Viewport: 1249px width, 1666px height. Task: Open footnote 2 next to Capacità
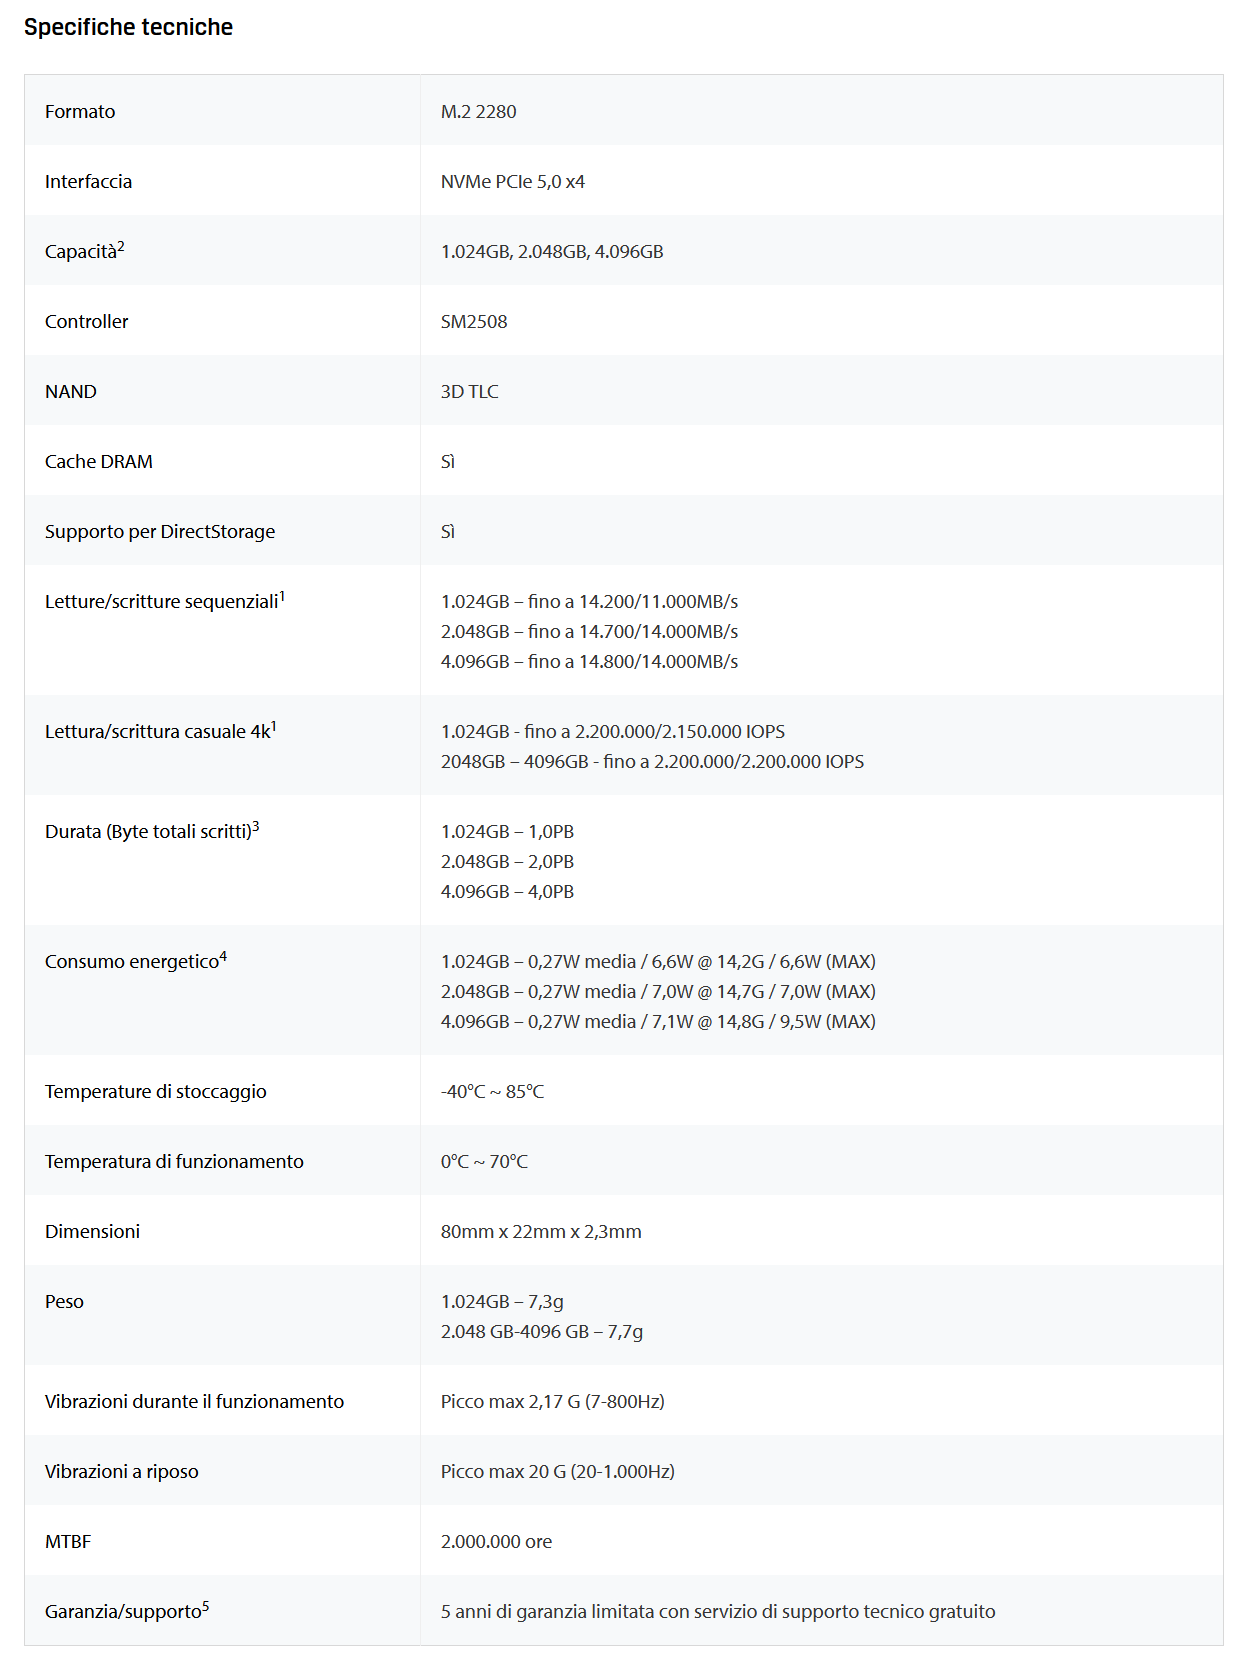pos(121,246)
